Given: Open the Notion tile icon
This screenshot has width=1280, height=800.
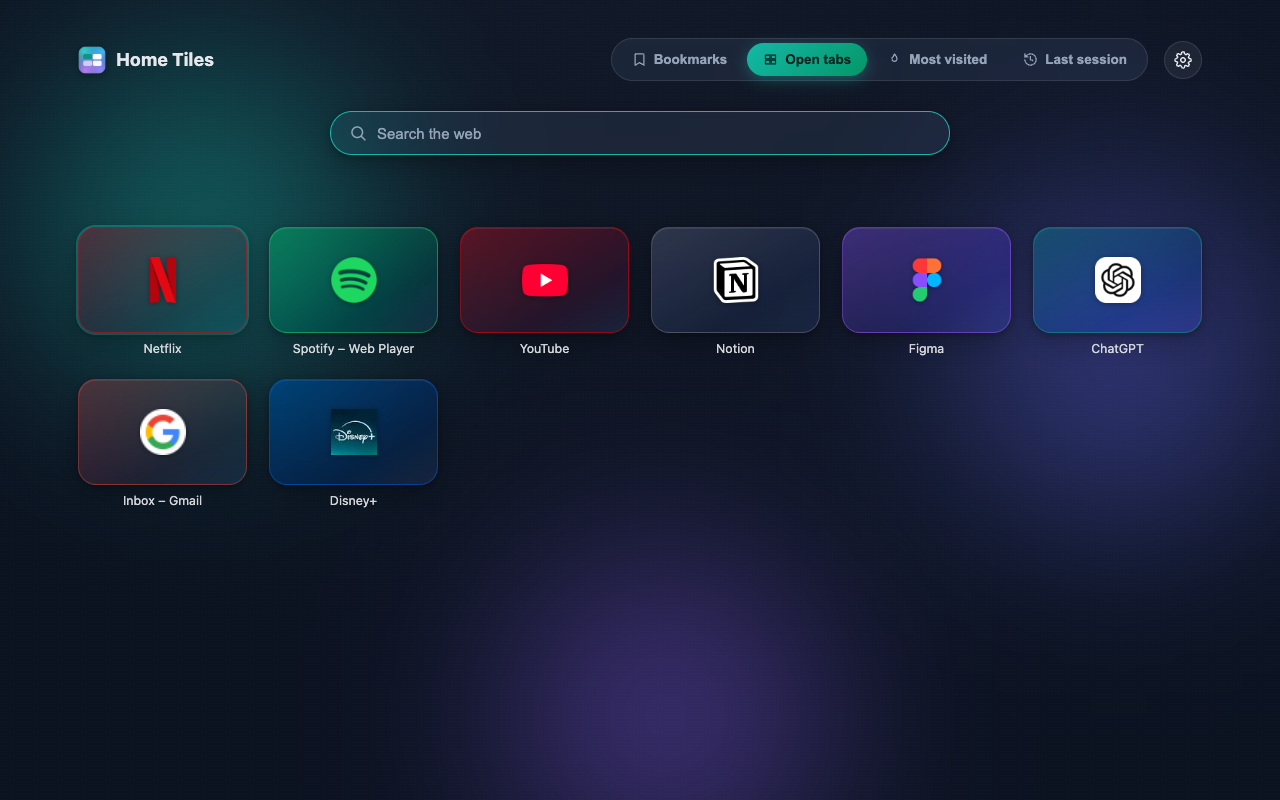Looking at the screenshot, I should (735, 280).
